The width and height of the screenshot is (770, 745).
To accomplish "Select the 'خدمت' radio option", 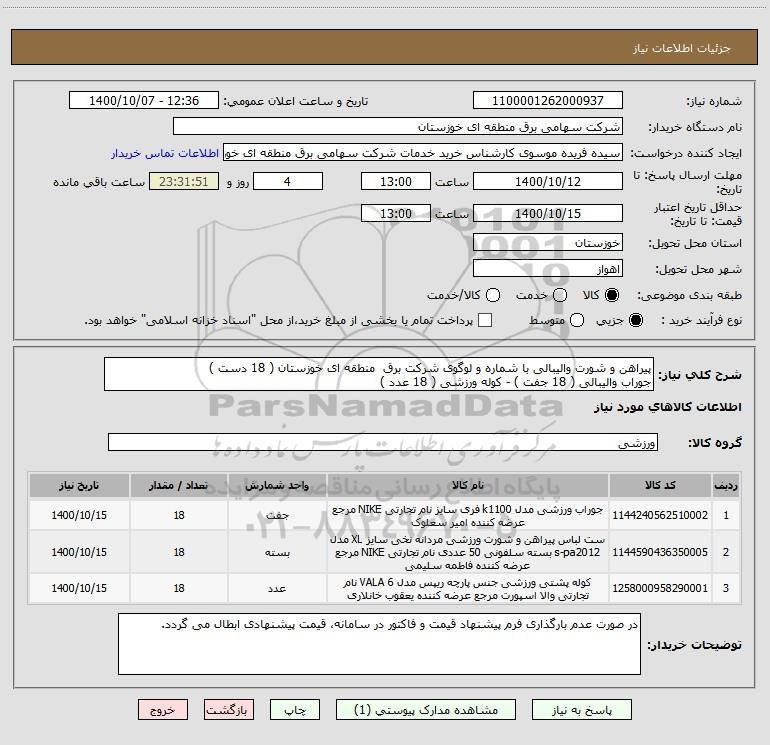I will [x=561, y=295].
